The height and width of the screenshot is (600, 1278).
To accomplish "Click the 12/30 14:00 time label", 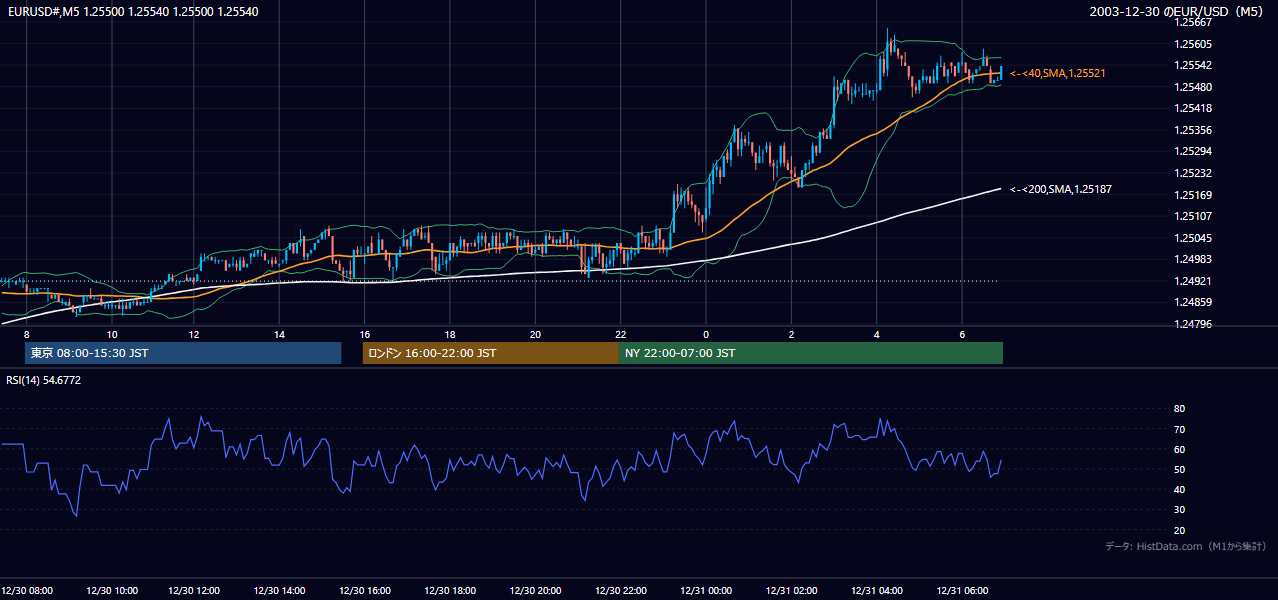I will click(x=280, y=590).
